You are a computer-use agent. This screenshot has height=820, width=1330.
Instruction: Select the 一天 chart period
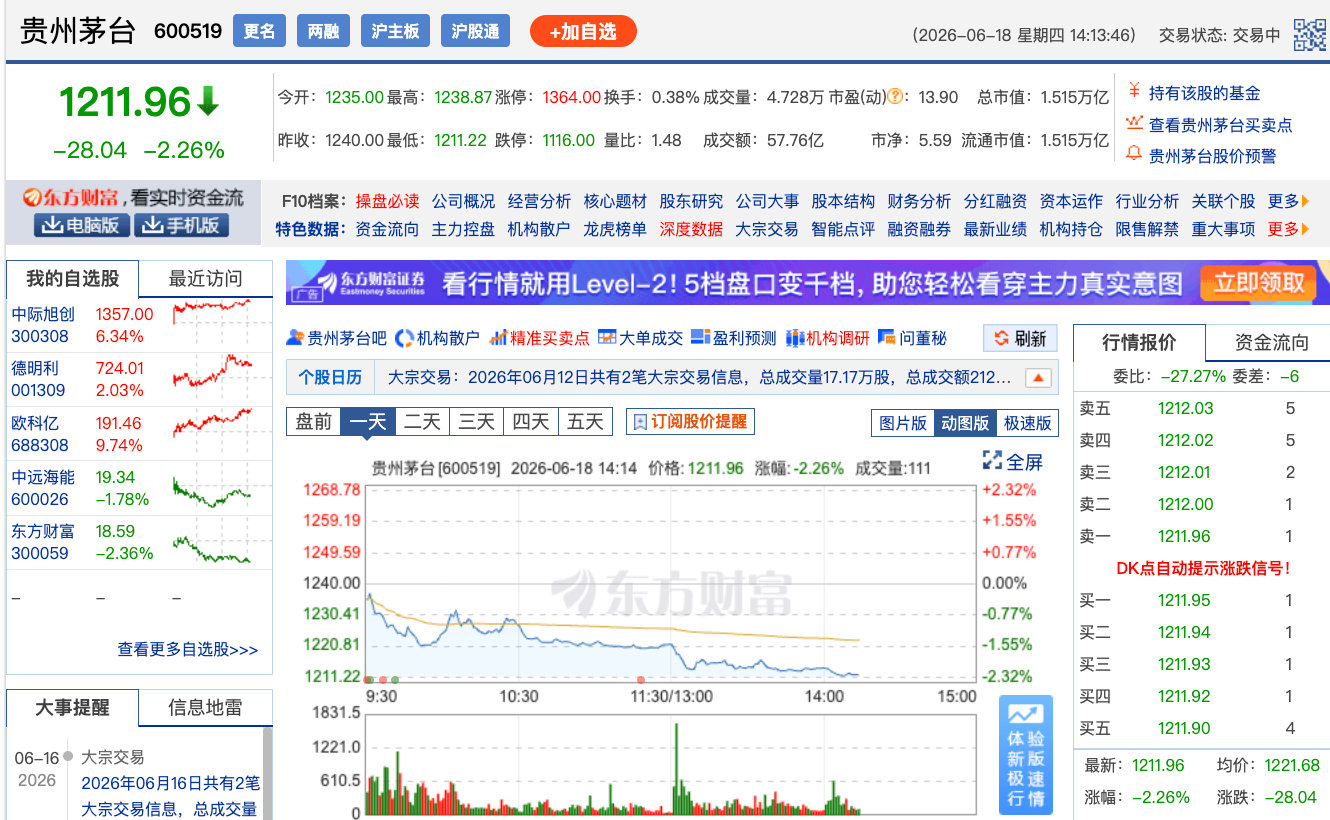coord(368,422)
